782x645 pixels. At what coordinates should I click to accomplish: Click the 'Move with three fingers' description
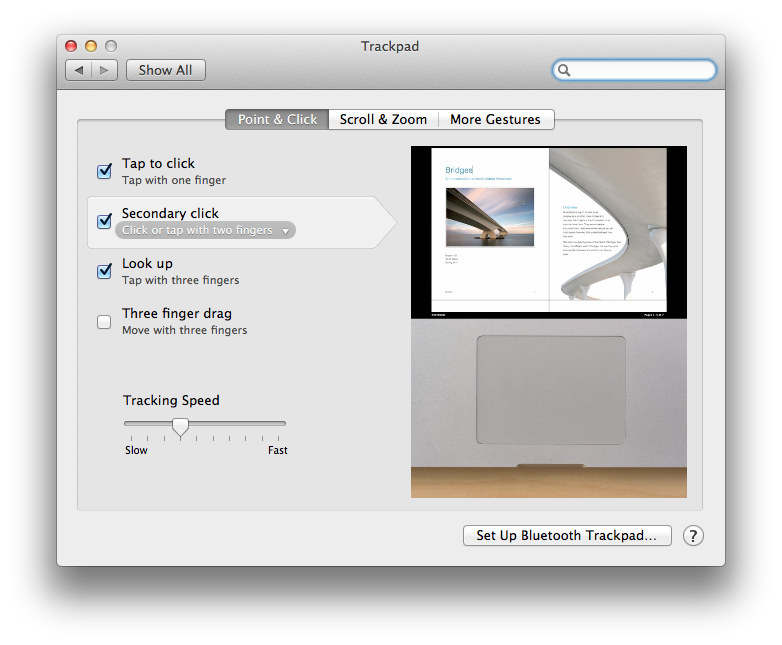[185, 330]
